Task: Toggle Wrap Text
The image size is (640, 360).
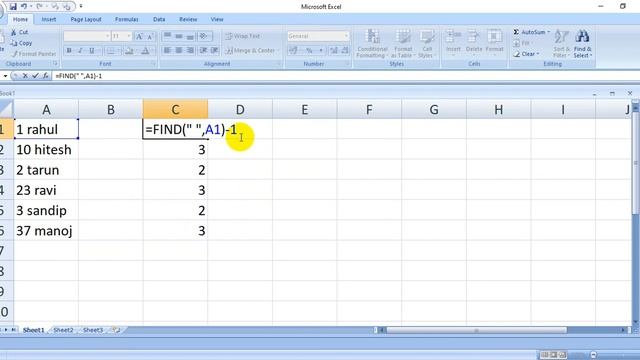Action: (x=243, y=36)
